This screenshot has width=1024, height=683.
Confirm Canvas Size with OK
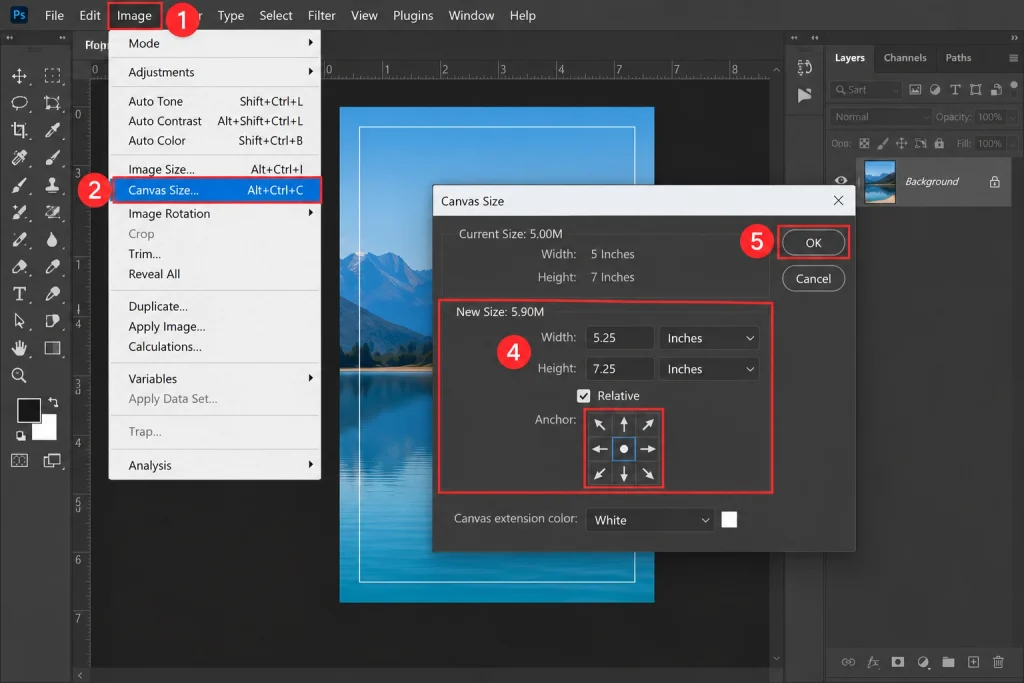pyautogui.click(x=813, y=243)
